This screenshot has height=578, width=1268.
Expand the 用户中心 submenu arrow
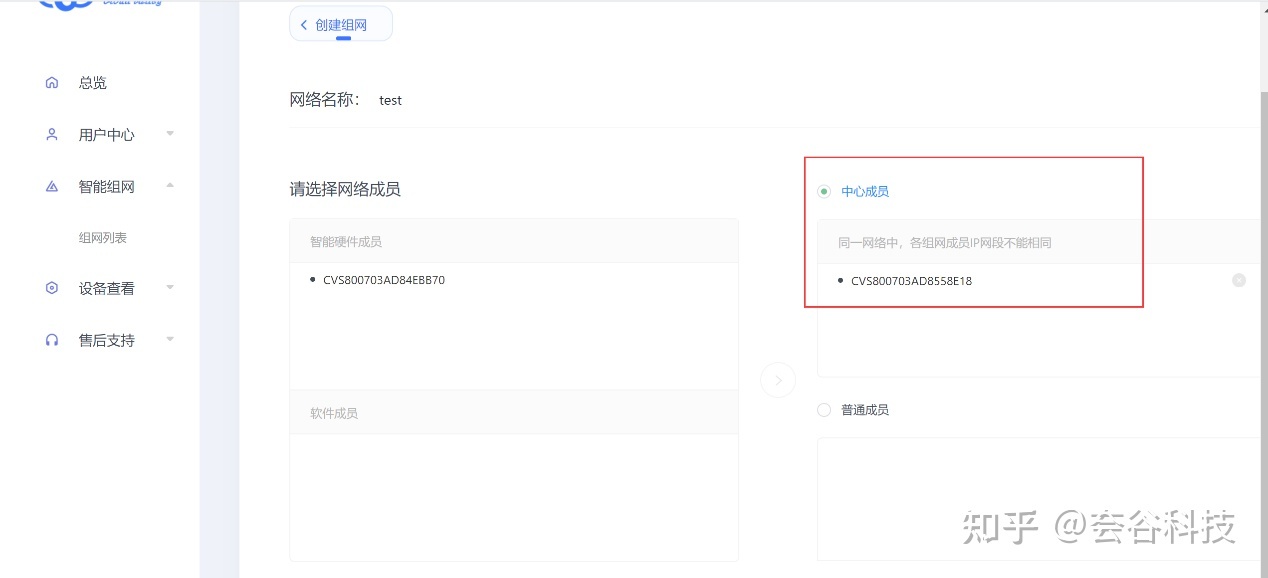tap(170, 134)
